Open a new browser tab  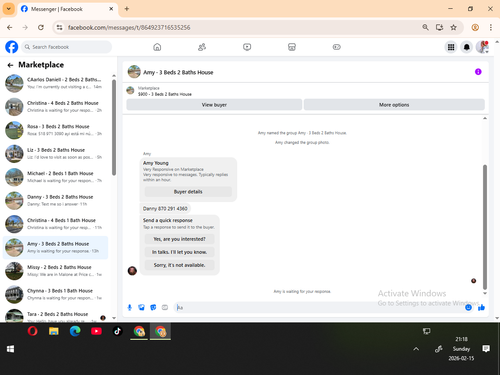(127, 9)
